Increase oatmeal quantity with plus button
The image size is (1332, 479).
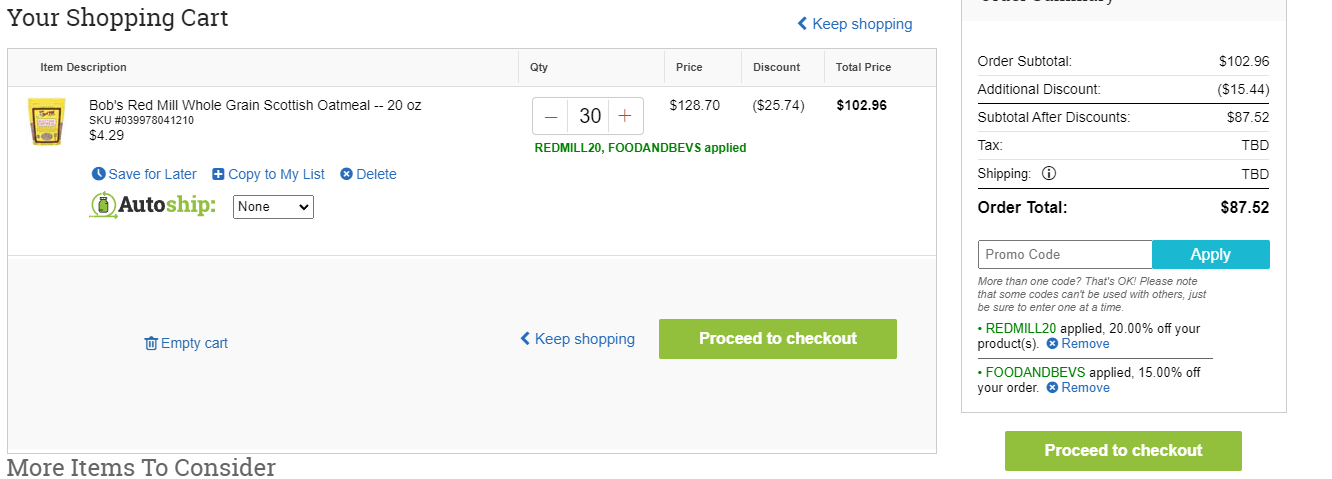[625, 116]
